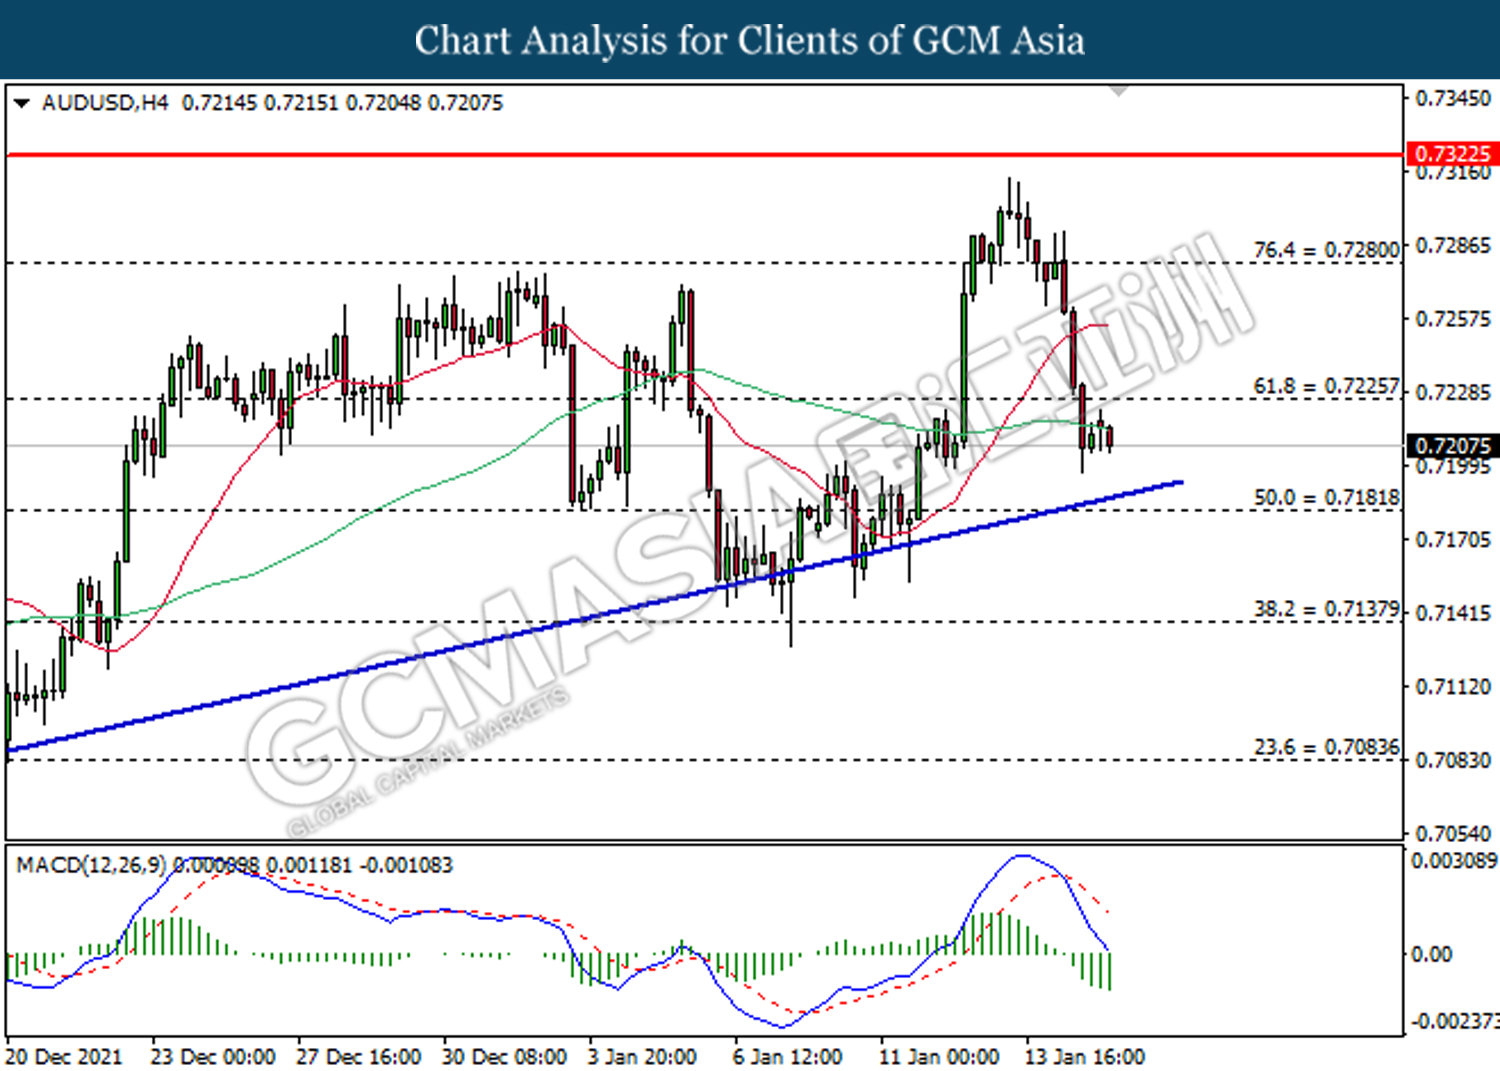Click the 0.72575 price axis value
1500x1071 pixels.
pos(1453,319)
